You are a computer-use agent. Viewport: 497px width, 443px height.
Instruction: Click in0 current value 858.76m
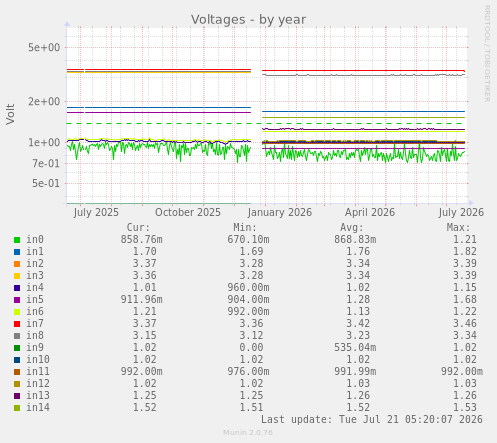pyautogui.click(x=142, y=240)
